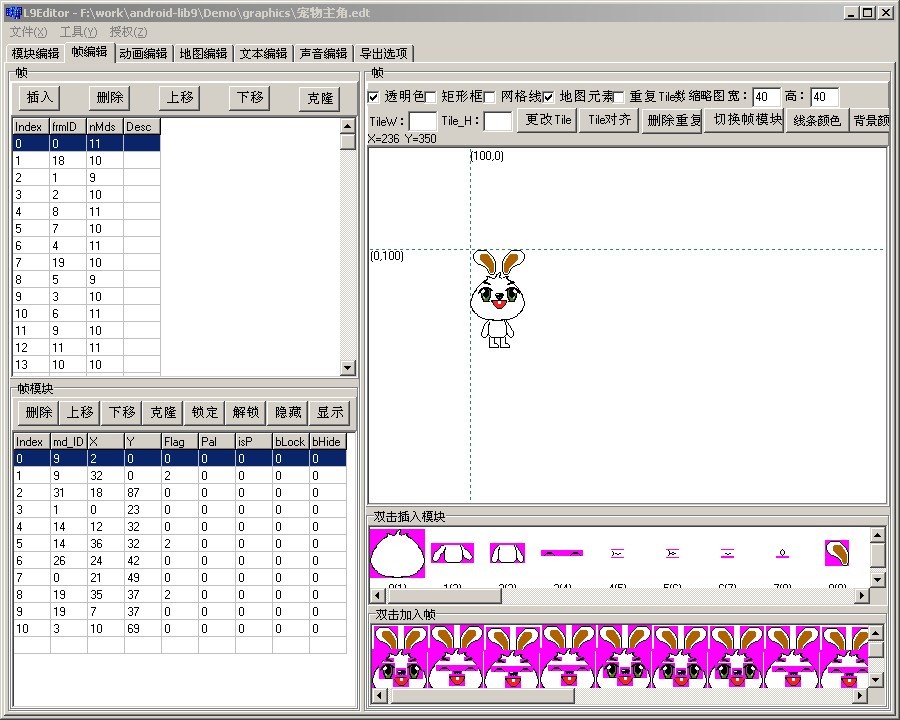Open the 背景颜色 background color picker
Viewport: 900px width, 720px height.
pyautogui.click(x=870, y=121)
